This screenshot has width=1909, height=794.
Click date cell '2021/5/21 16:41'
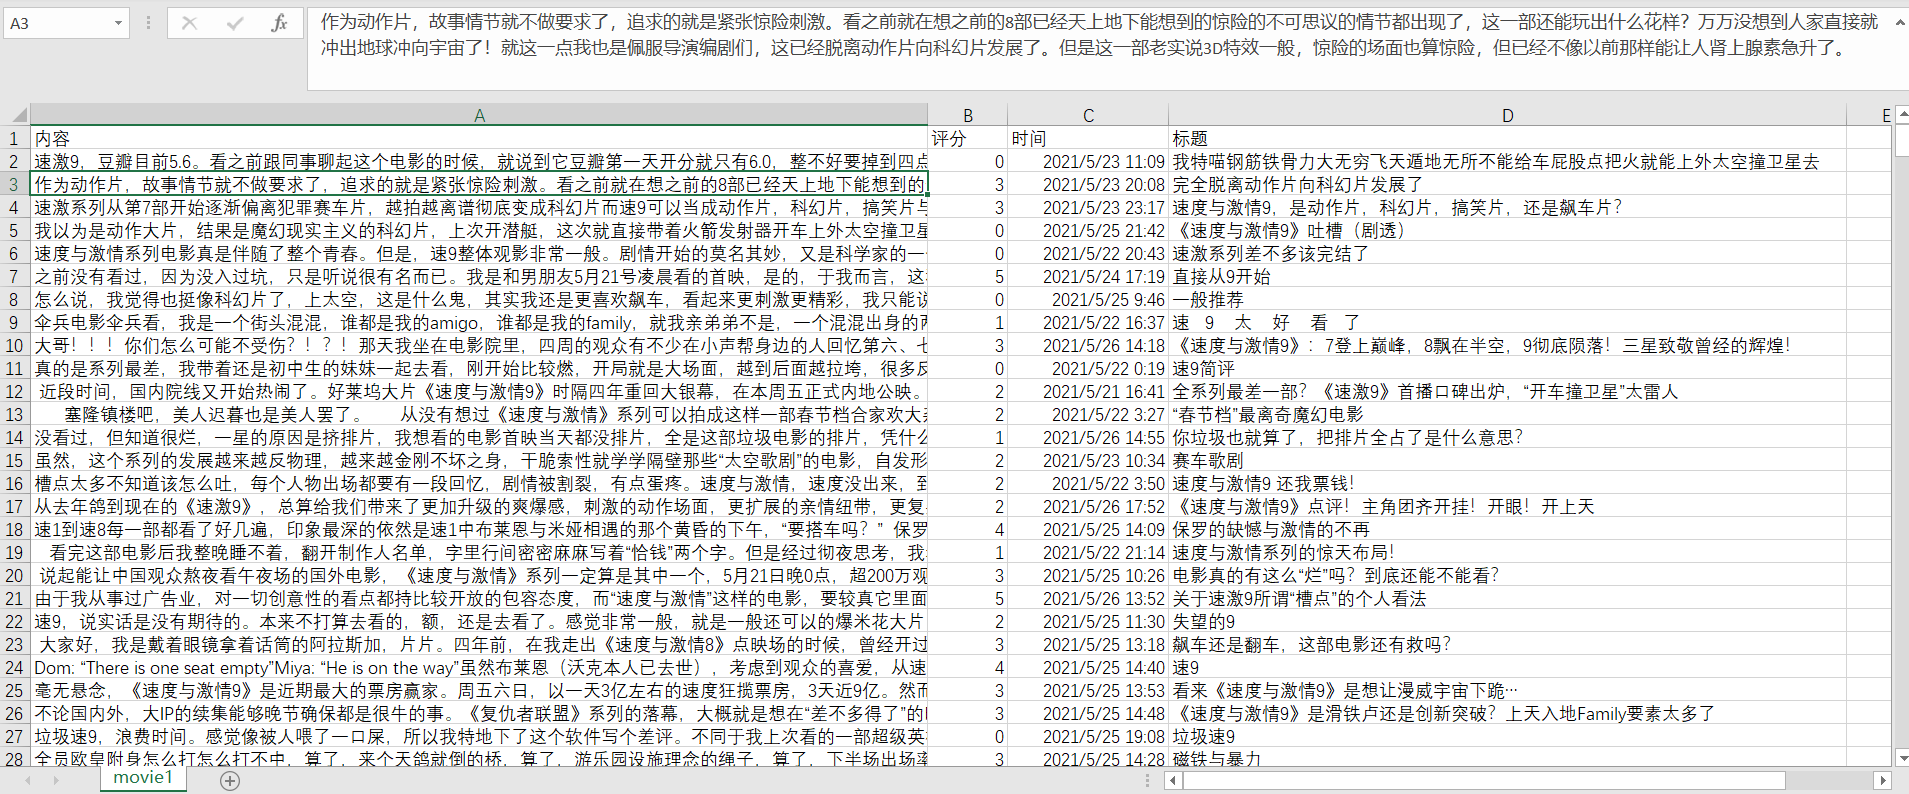tap(1088, 392)
